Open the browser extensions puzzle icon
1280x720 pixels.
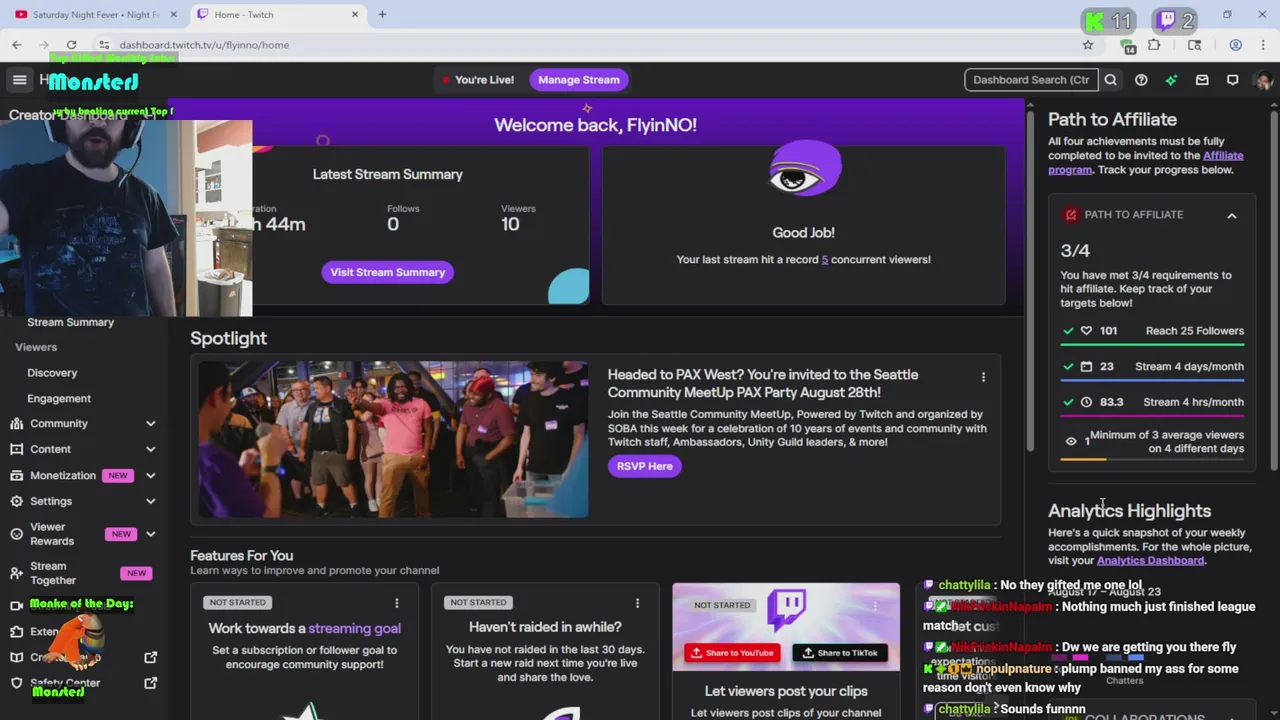[1154, 45]
